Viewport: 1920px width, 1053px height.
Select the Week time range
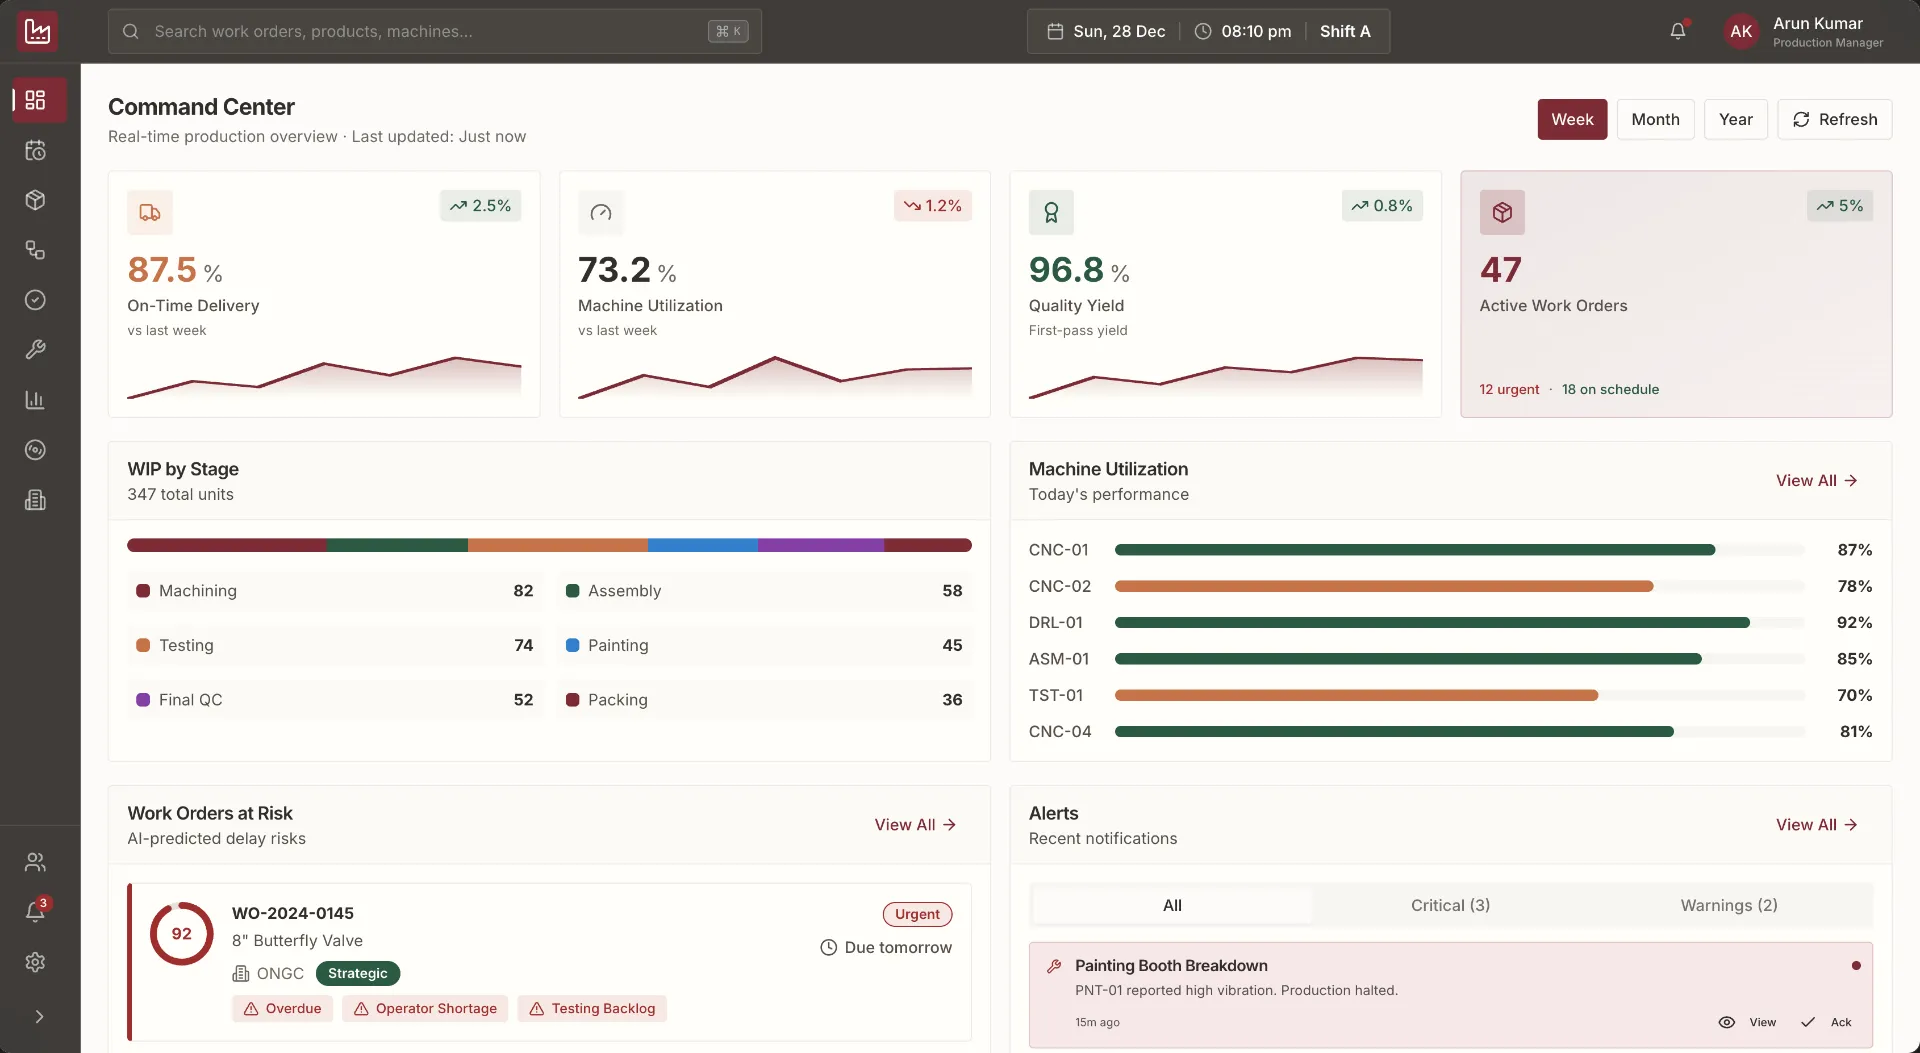click(1572, 119)
